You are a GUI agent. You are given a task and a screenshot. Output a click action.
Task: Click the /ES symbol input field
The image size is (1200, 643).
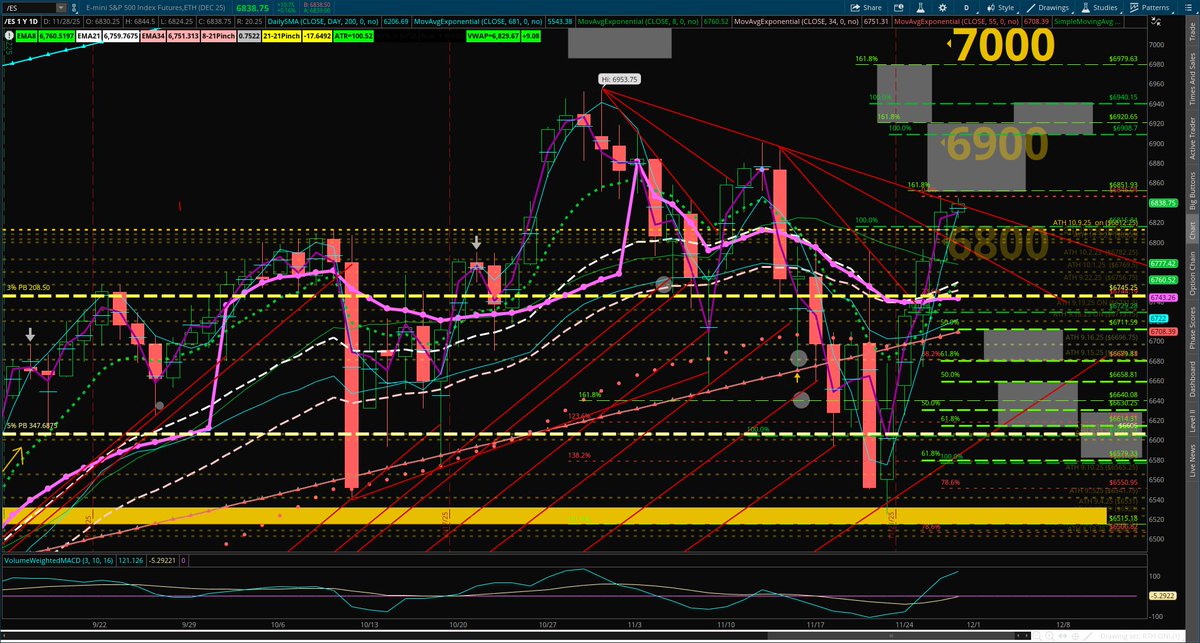(x=28, y=7)
